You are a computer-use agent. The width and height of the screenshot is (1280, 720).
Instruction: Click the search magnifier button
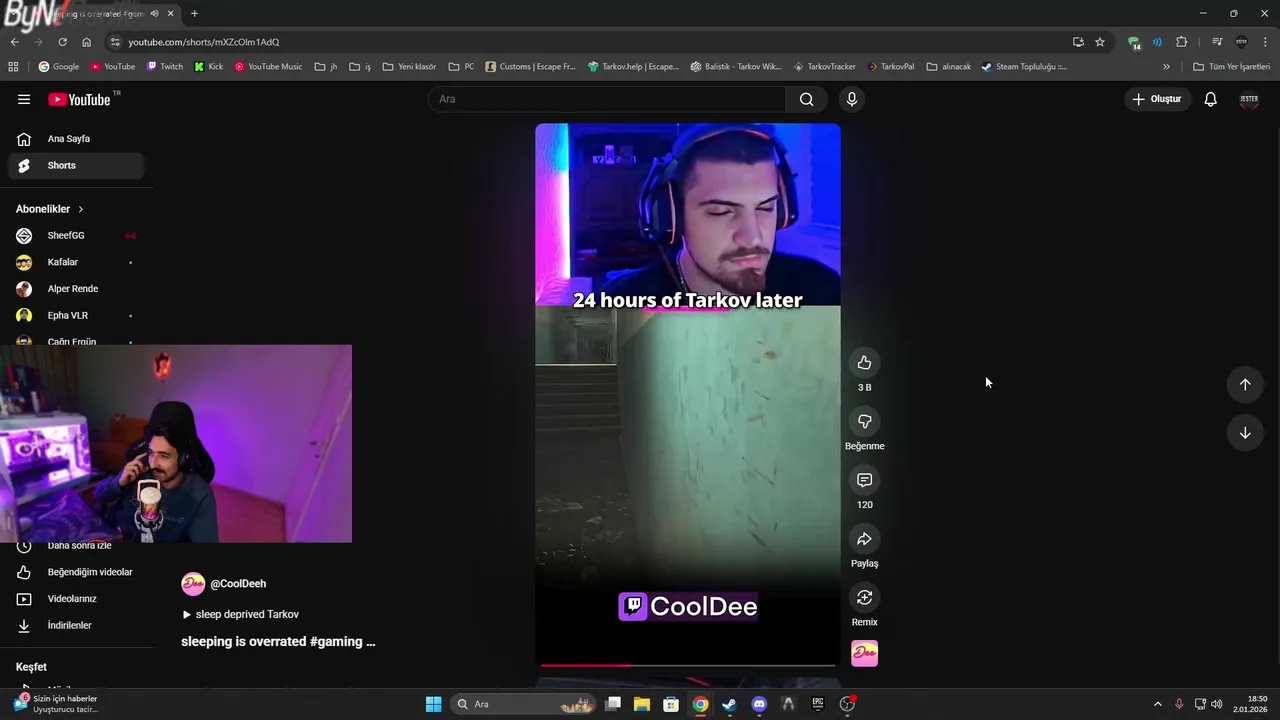tap(807, 99)
